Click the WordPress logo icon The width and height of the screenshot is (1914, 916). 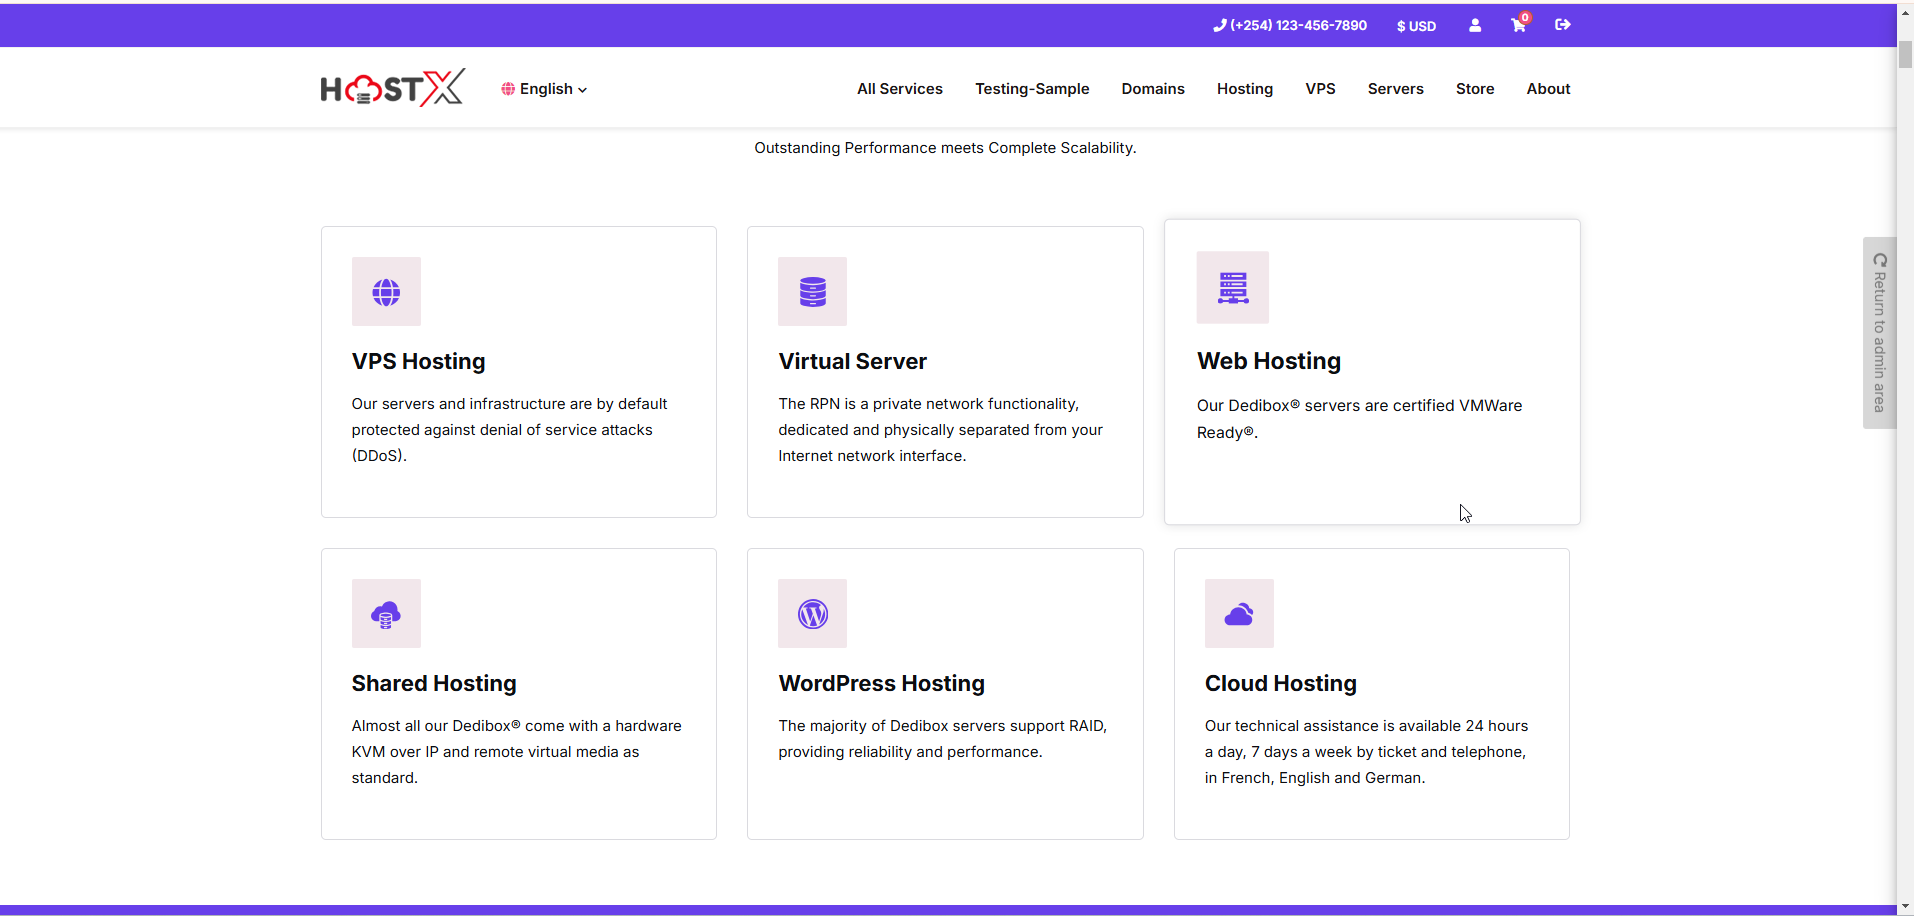pyautogui.click(x=812, y=614)
